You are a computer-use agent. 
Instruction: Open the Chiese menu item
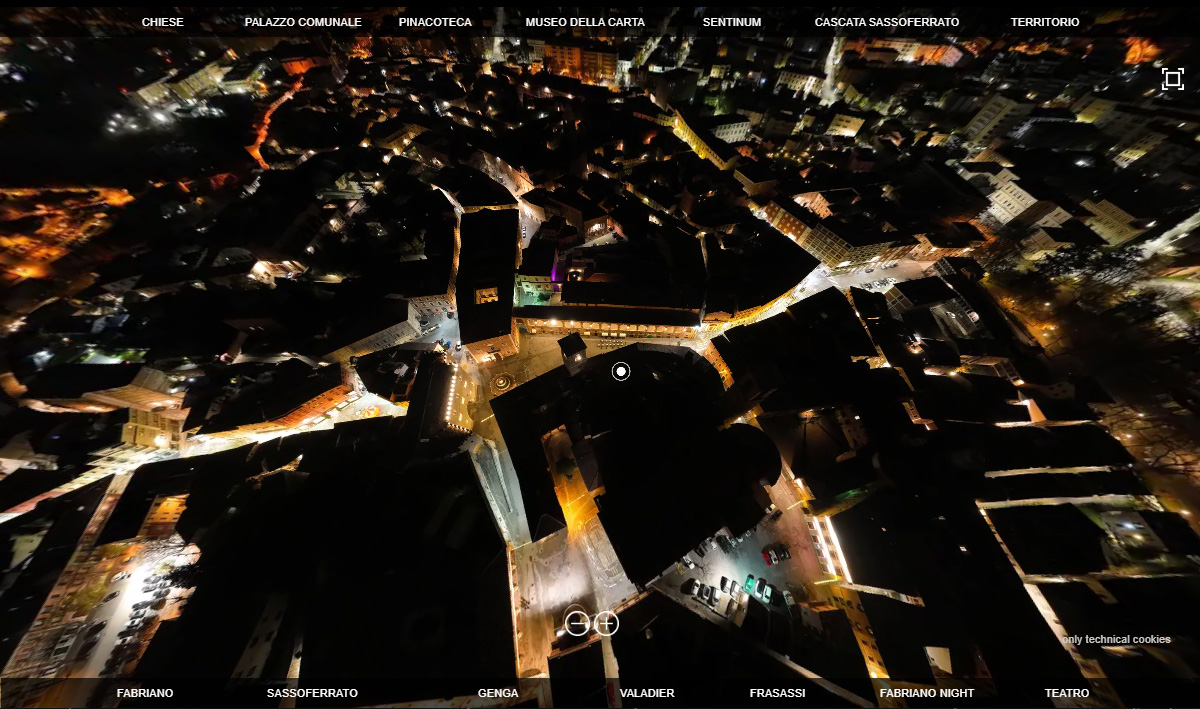(x=162, y=22)
